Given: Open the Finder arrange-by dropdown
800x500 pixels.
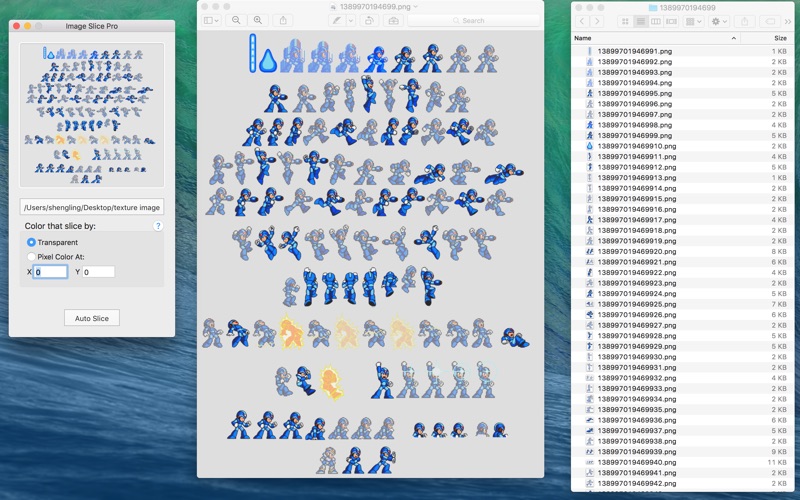Looking at the screenshot, I should 693,21.
